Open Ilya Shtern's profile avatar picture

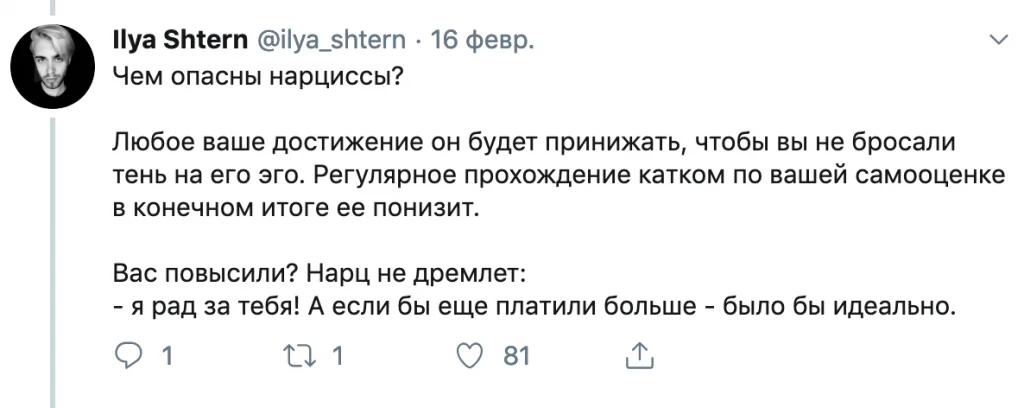click(53, 66)
